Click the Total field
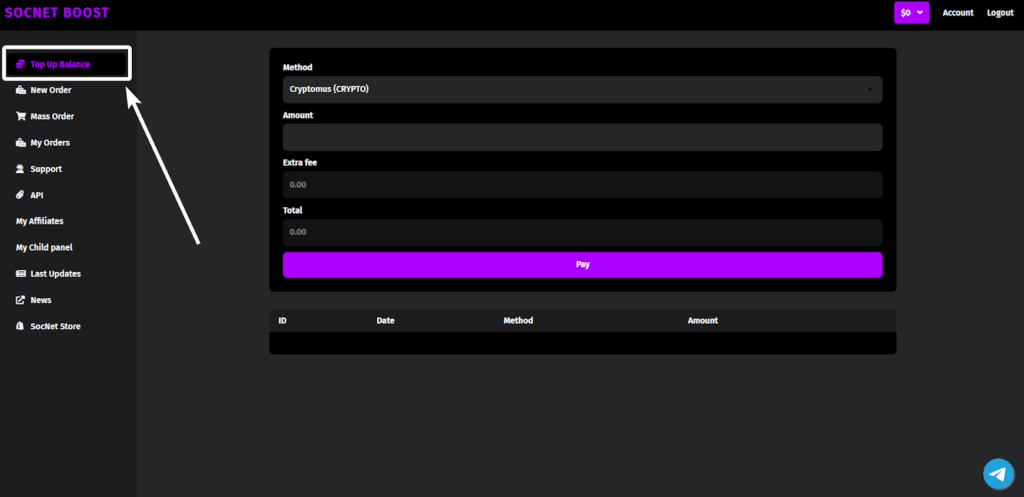This screenshot has width=1024, height=497. click(x=582, y=232)
